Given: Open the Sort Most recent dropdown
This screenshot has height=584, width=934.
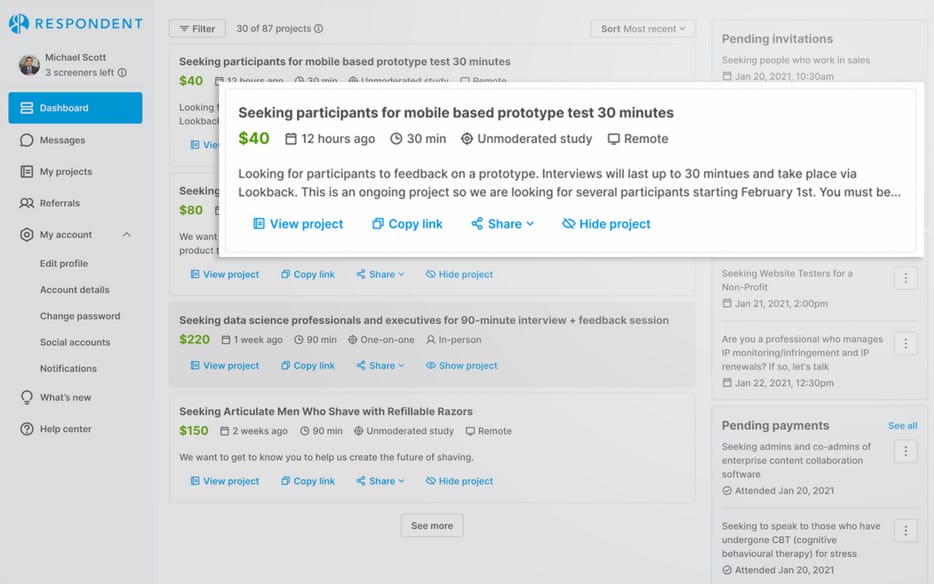Looking at the screenshot, I should (643, 29).
